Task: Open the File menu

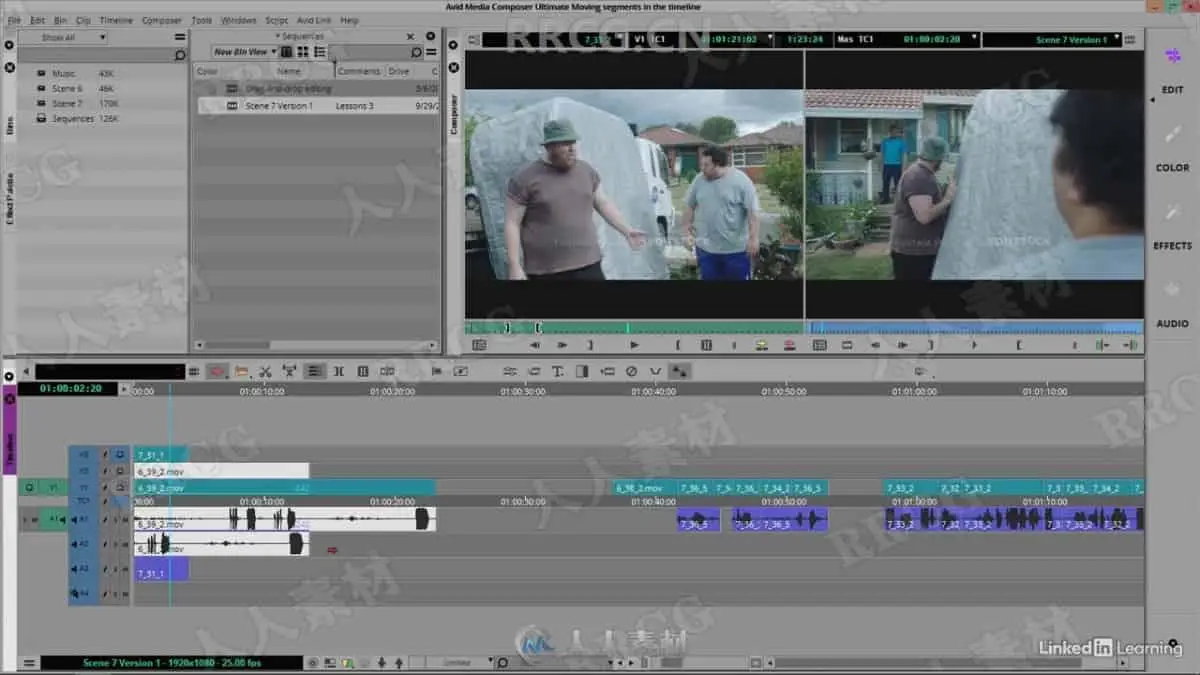Action: click(14, 20)
